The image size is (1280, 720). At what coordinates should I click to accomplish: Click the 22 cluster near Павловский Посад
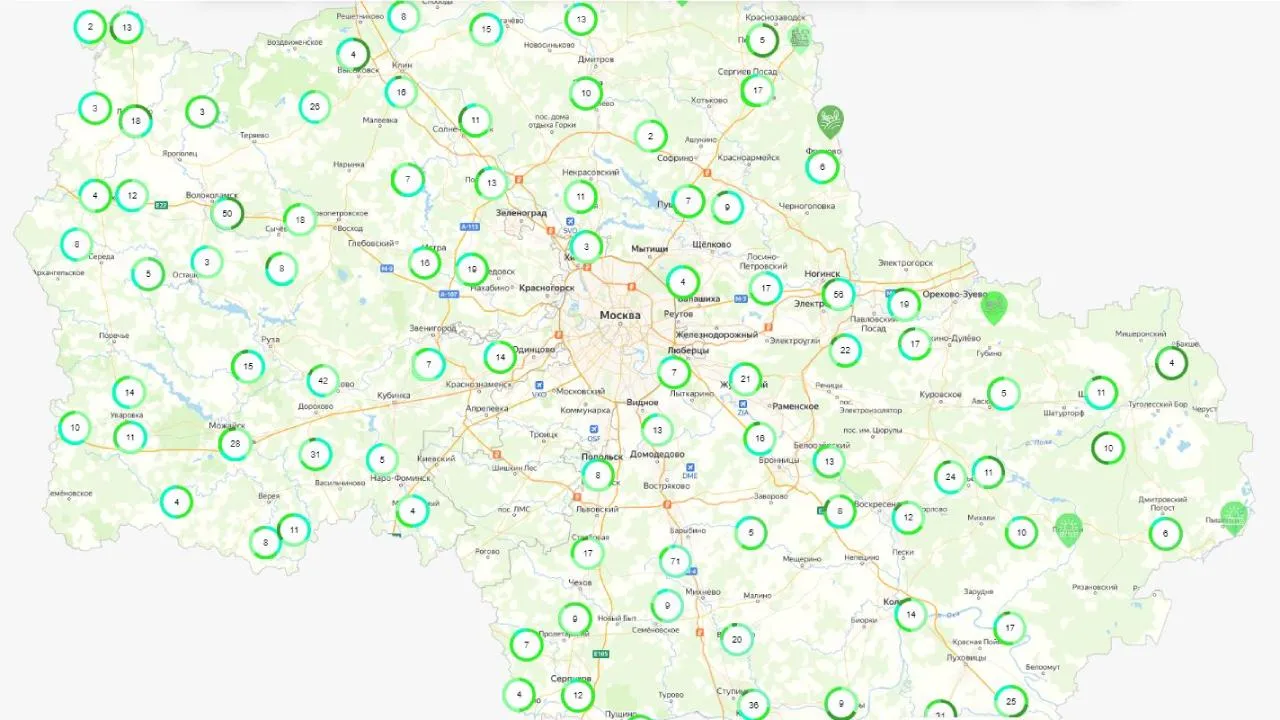845,350
